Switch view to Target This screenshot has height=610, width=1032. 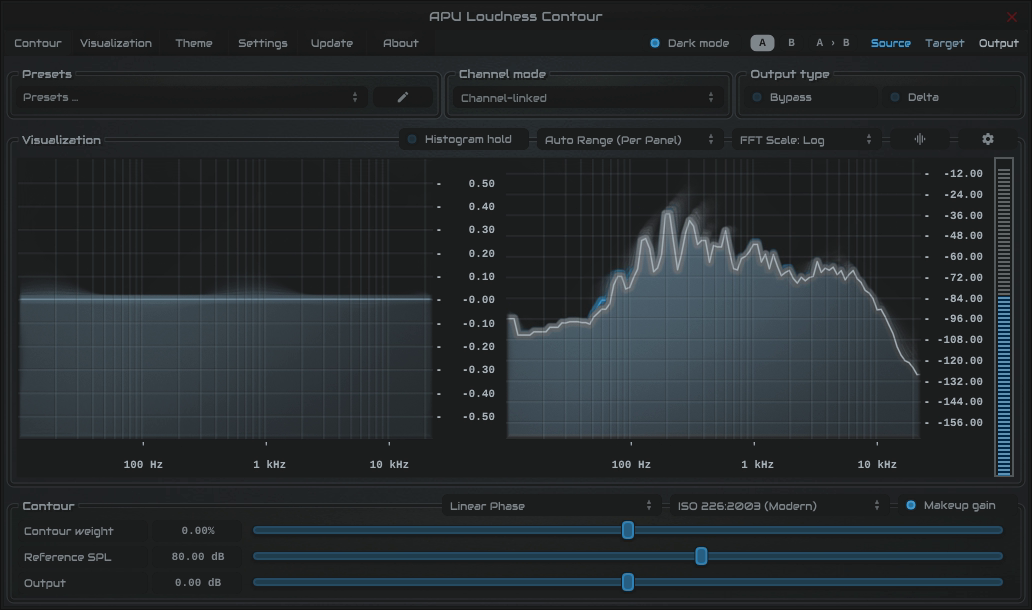tap(944, 43)
